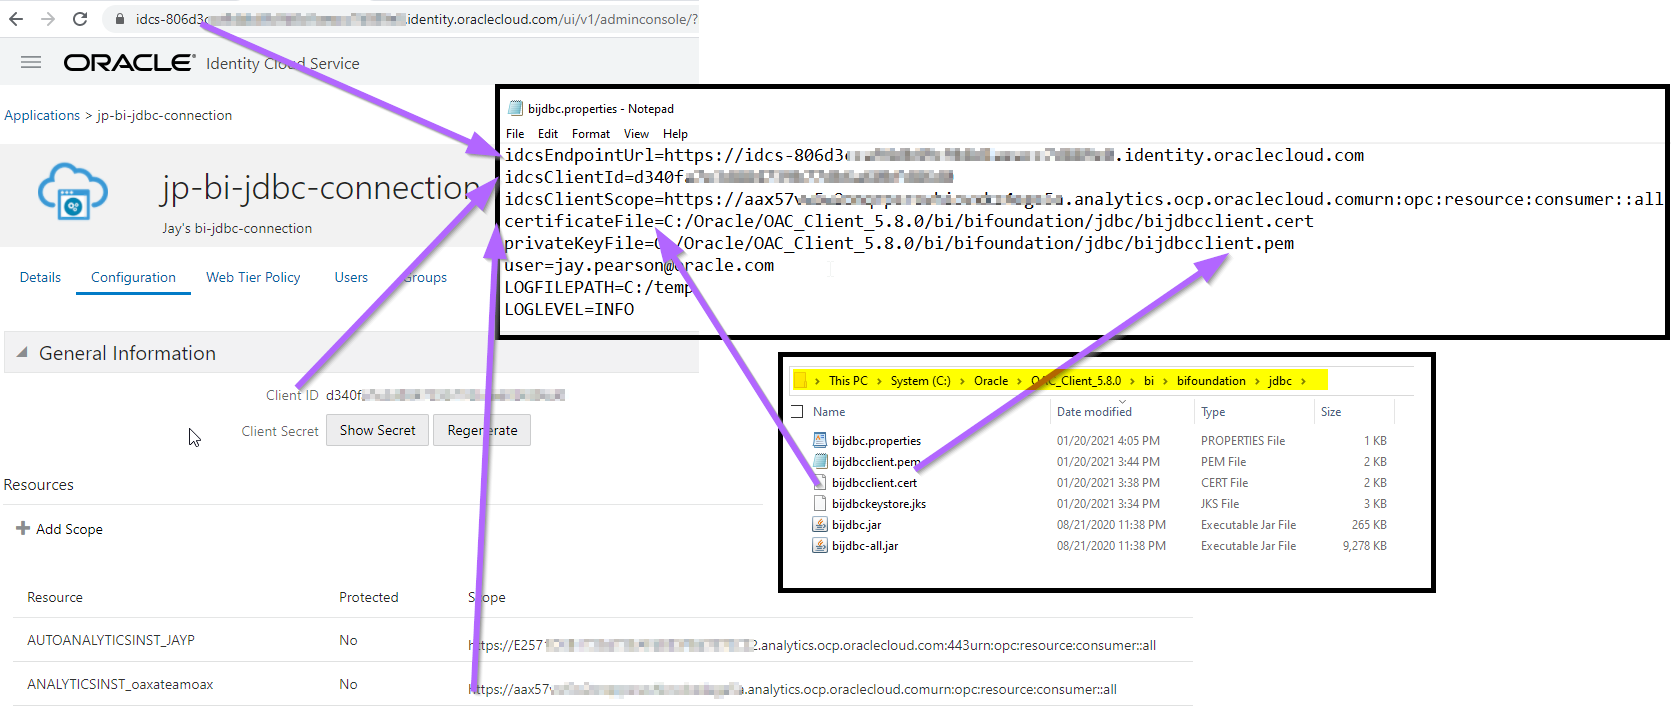Sort by the Name column header
The width and height of the screenshot is (1676, 716).
pos(829,412)
